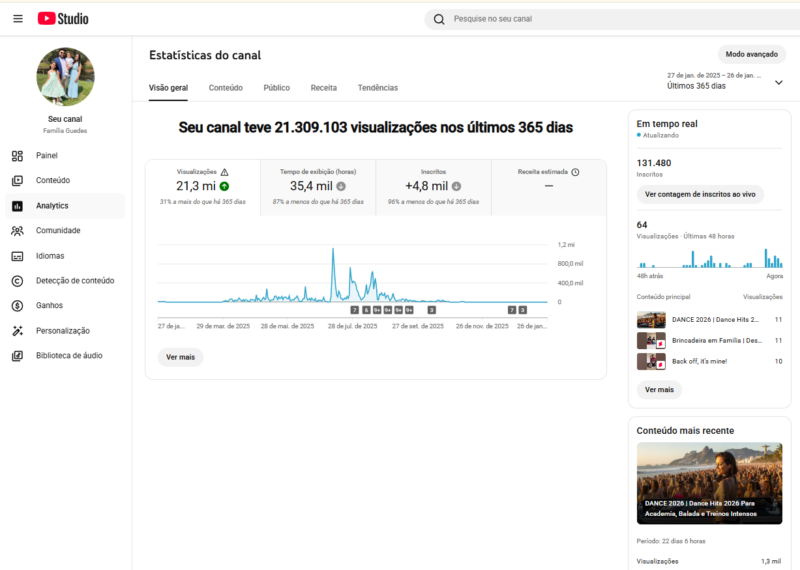Click the 21.309.103 visualizações headline

[376, 128]
